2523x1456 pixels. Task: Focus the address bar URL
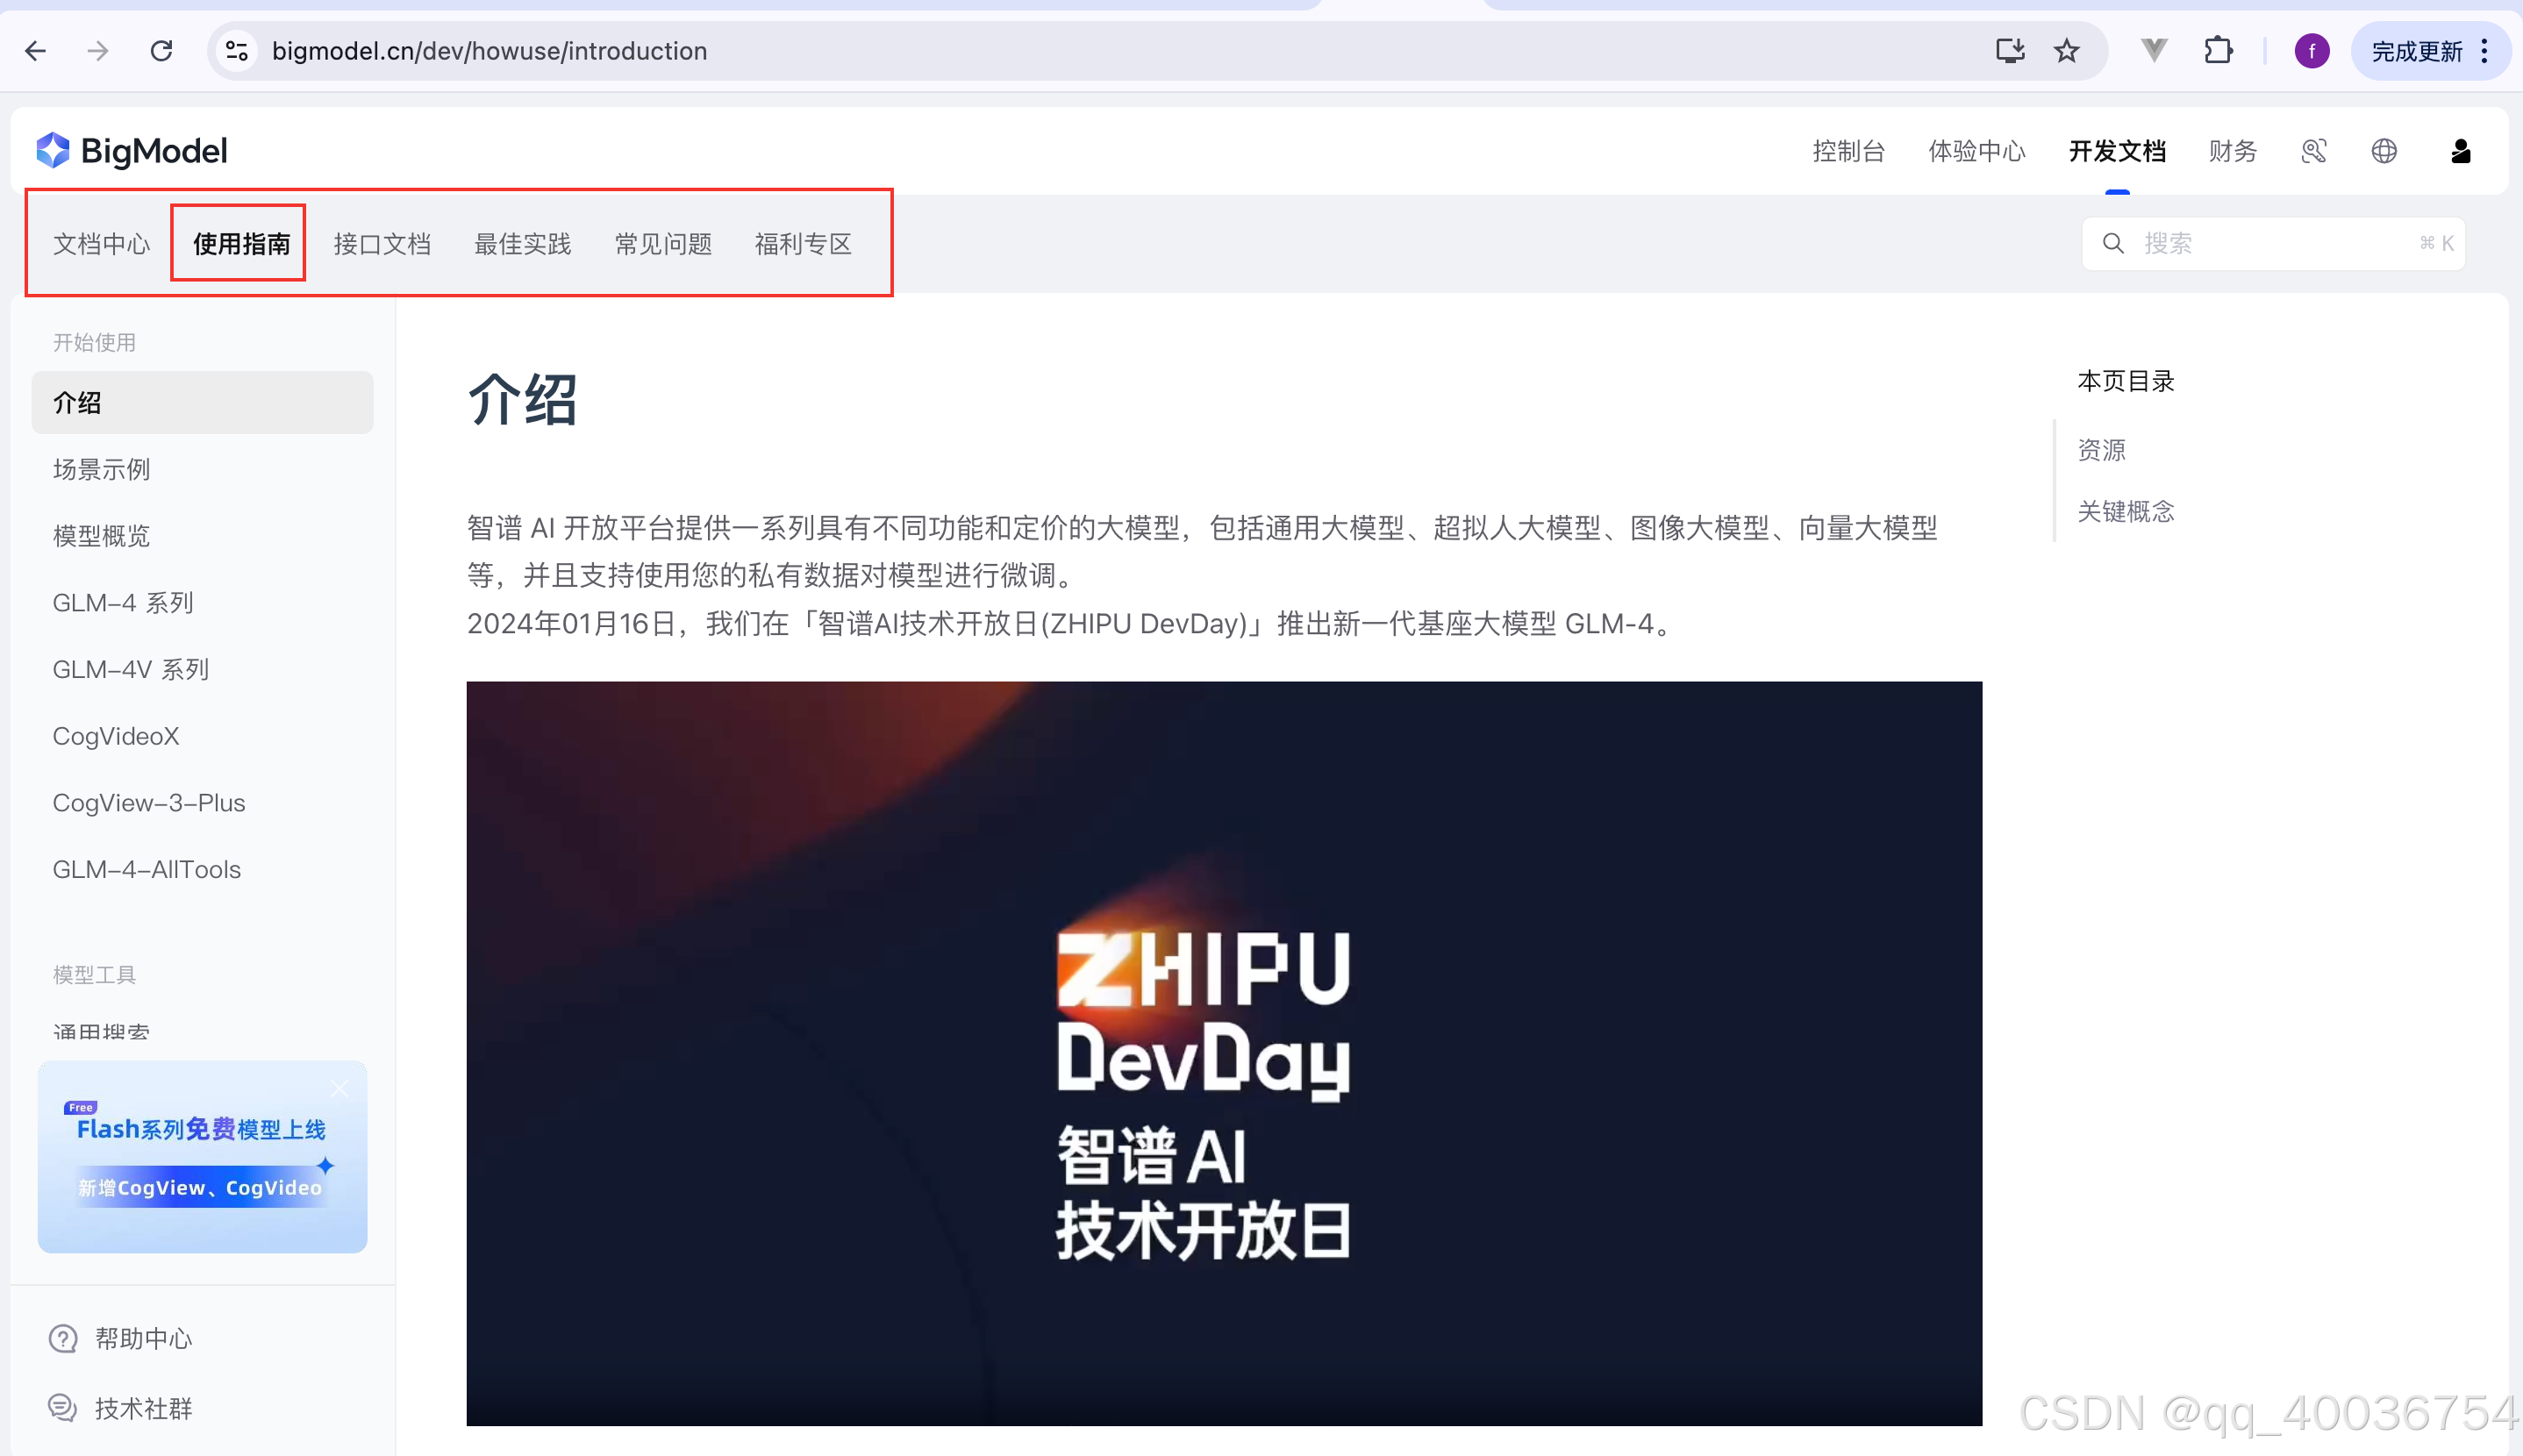pos(489,51)
